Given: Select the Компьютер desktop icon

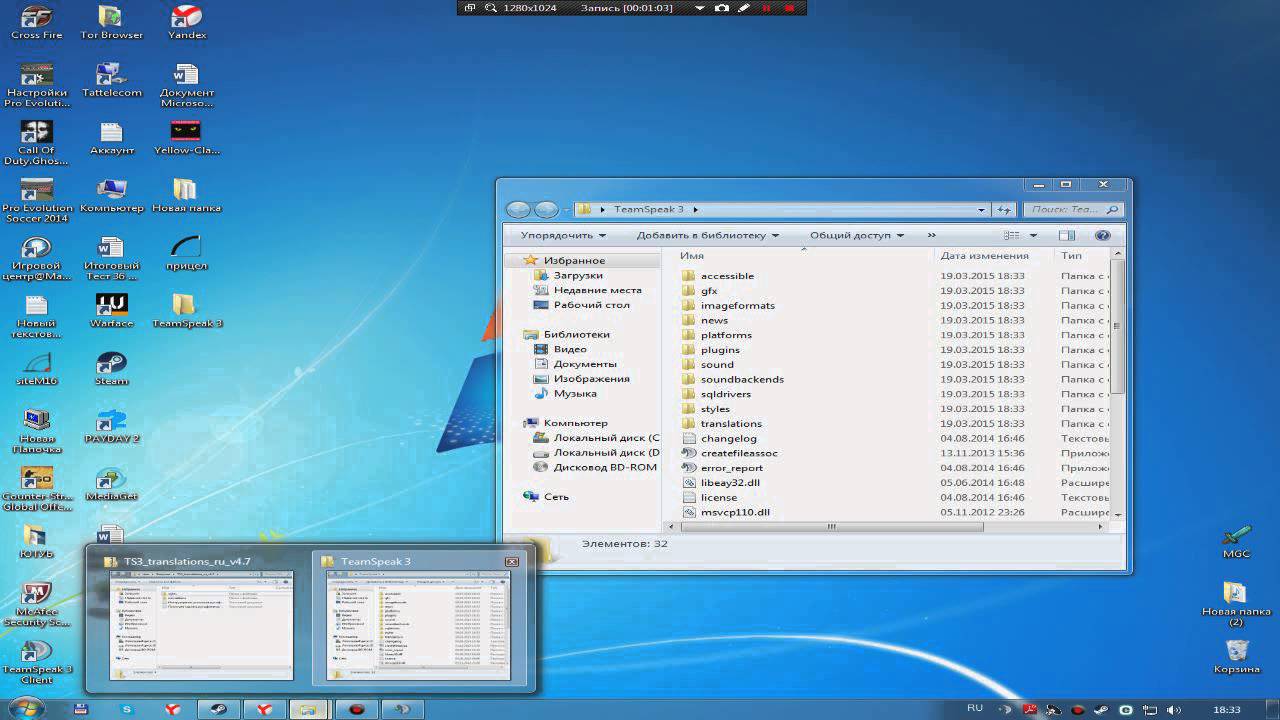Looking at the screenshot, I should (x=111, y=195).
